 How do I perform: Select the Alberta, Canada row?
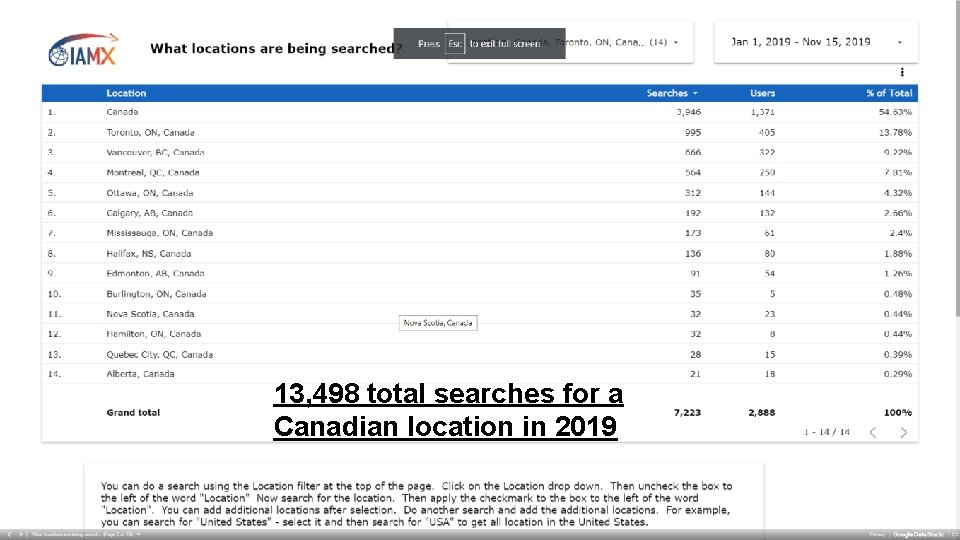click(479, 374)
